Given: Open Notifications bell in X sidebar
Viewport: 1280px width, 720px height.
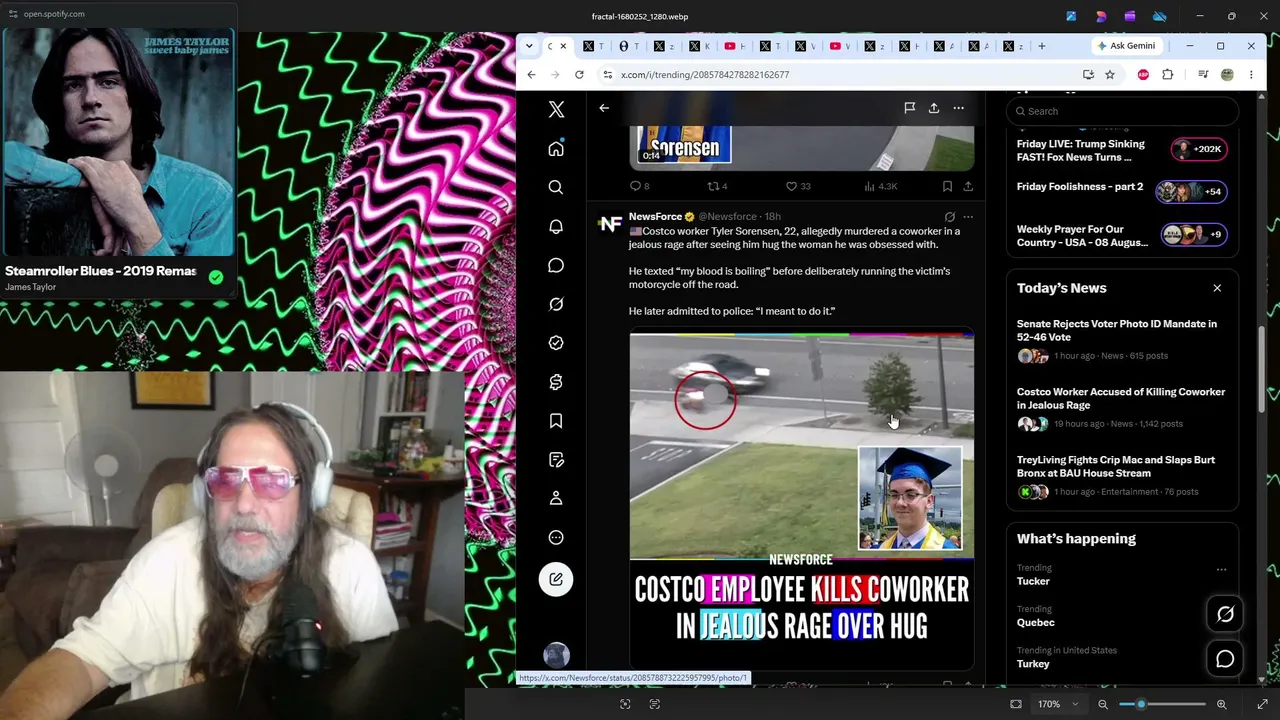Looking at the screenshot, I should (556, 227).
